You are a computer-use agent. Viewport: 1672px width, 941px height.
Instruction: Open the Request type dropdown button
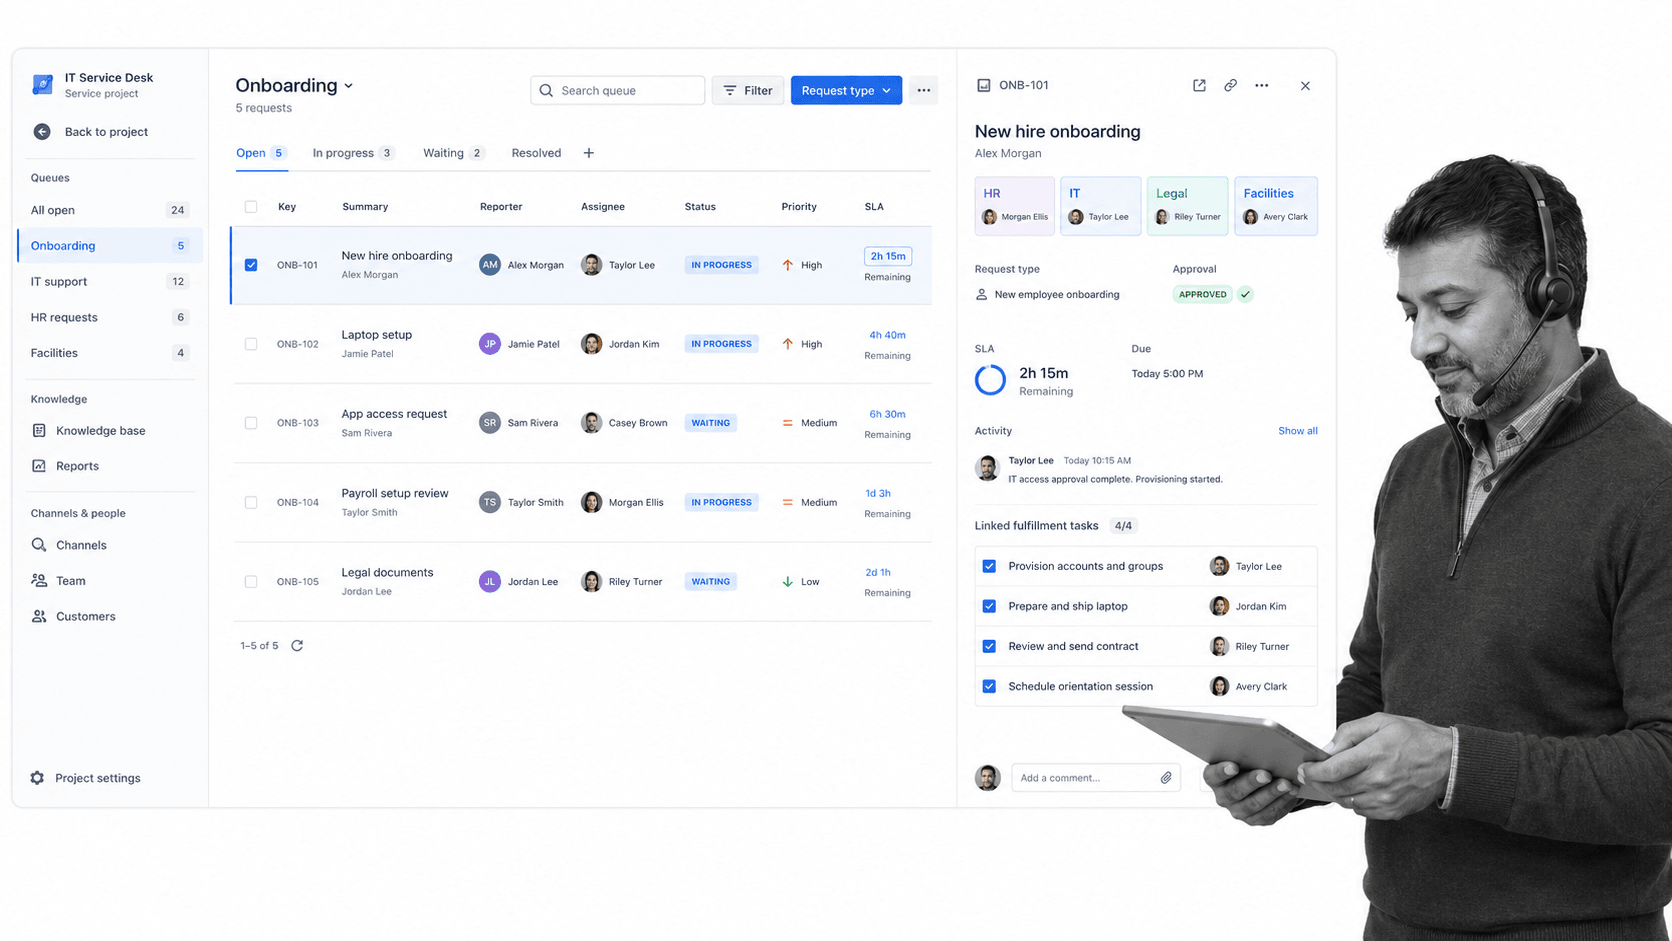click(846, 91)
